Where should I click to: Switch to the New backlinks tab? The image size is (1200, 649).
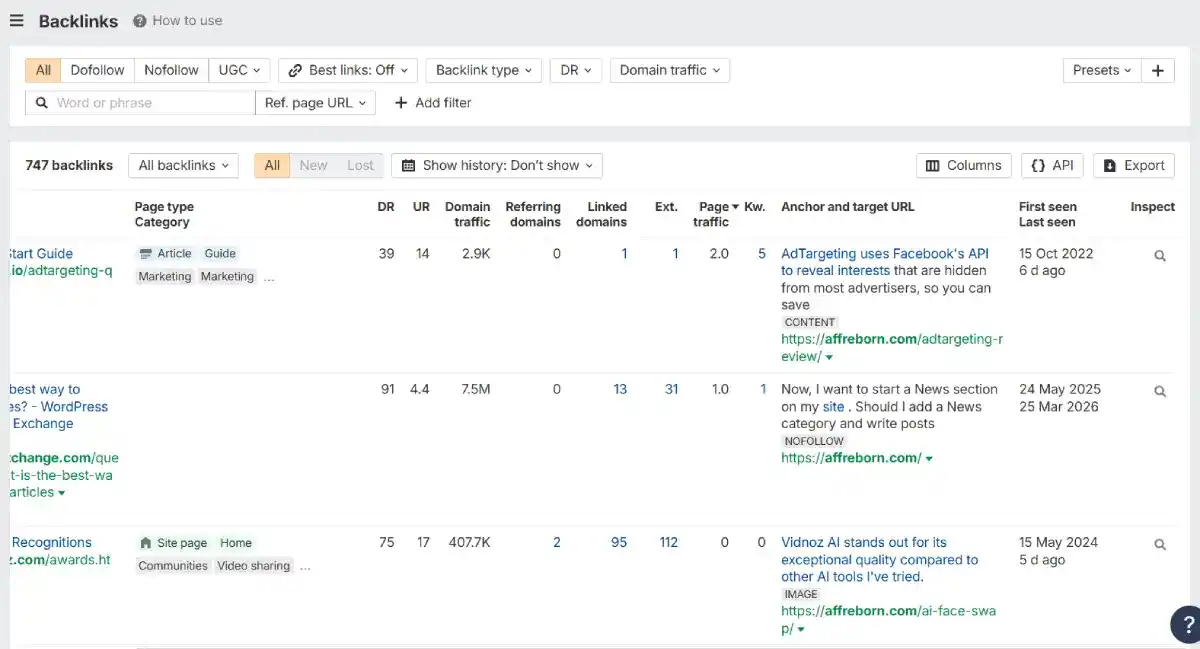(x=313, y=165)
